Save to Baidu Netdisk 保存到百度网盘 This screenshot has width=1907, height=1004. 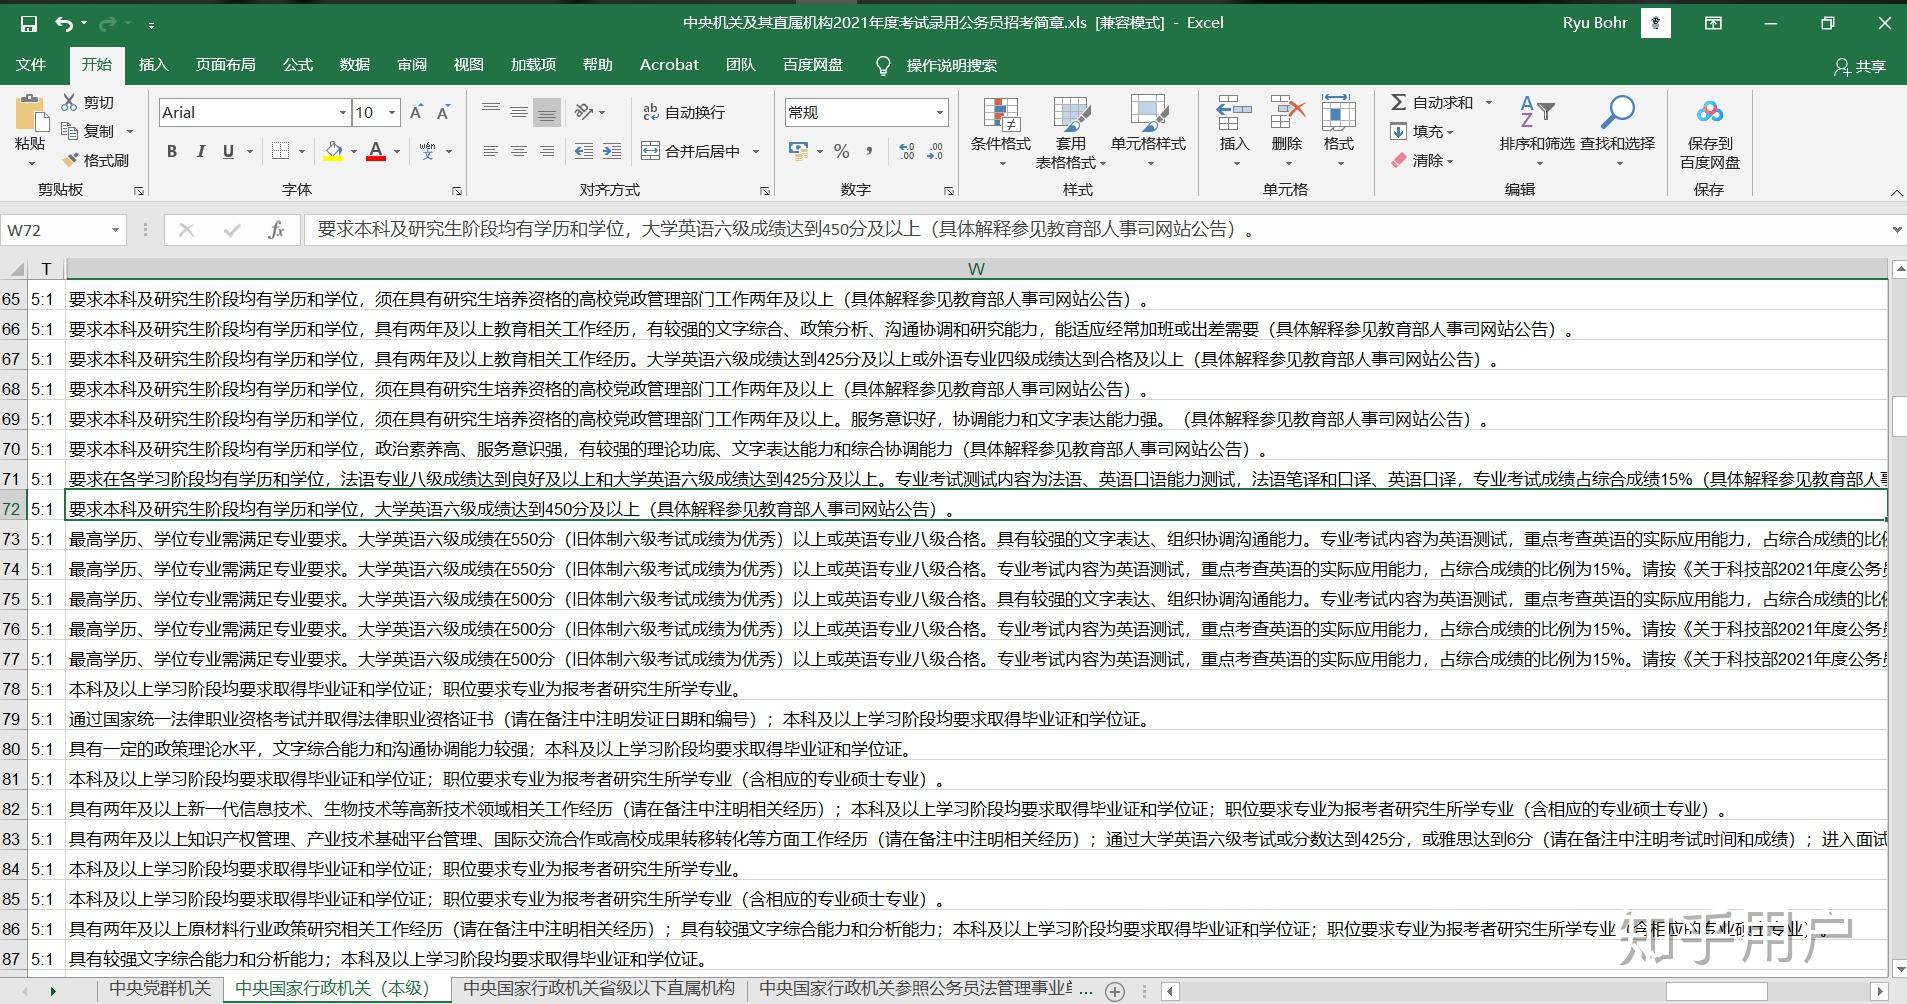(x=1710, y=133)
